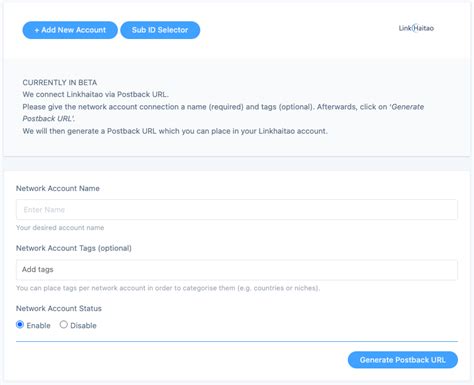Click the tags categorise hint text
The image size is (474, 385).
click(x=168, y=288)
